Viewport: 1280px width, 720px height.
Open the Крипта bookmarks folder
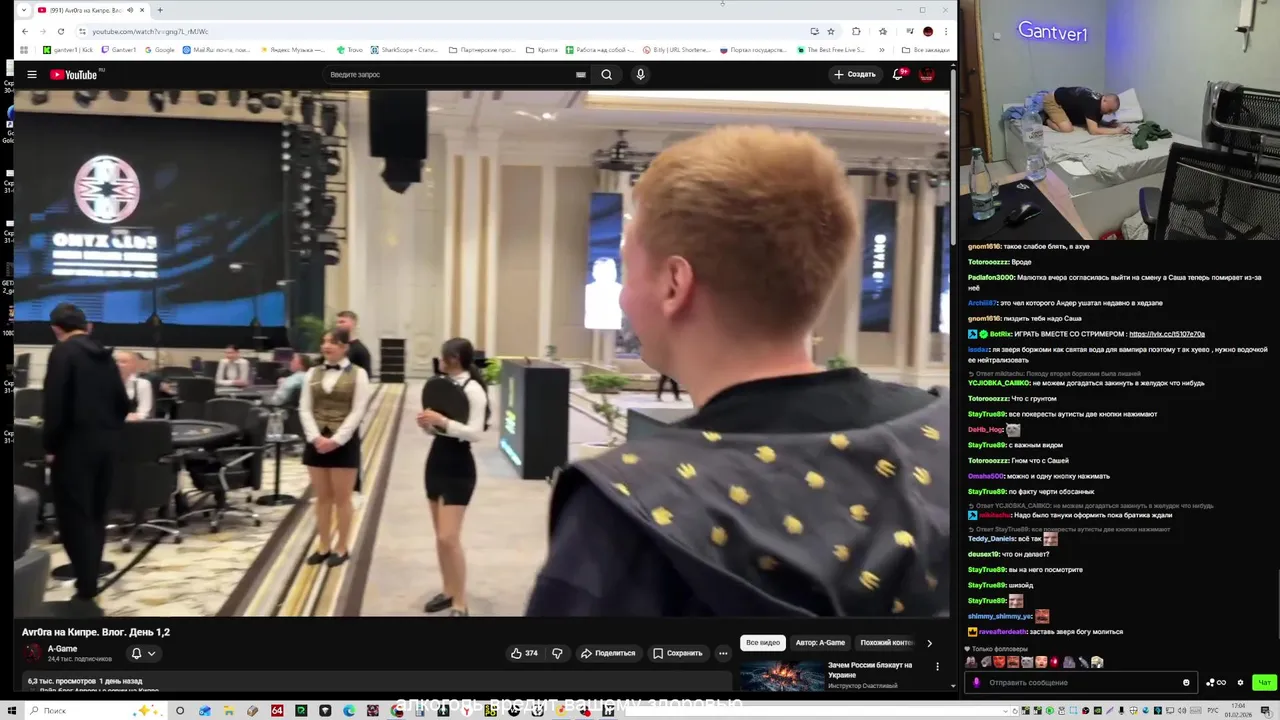[542, 49]
